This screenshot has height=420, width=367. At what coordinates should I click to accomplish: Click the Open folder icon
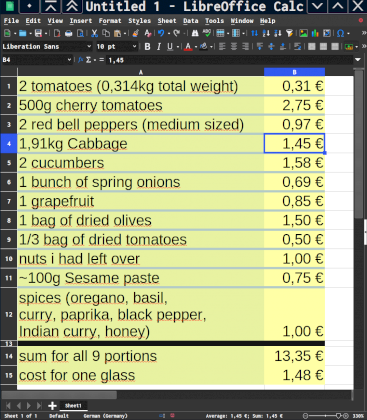(23, 33)
